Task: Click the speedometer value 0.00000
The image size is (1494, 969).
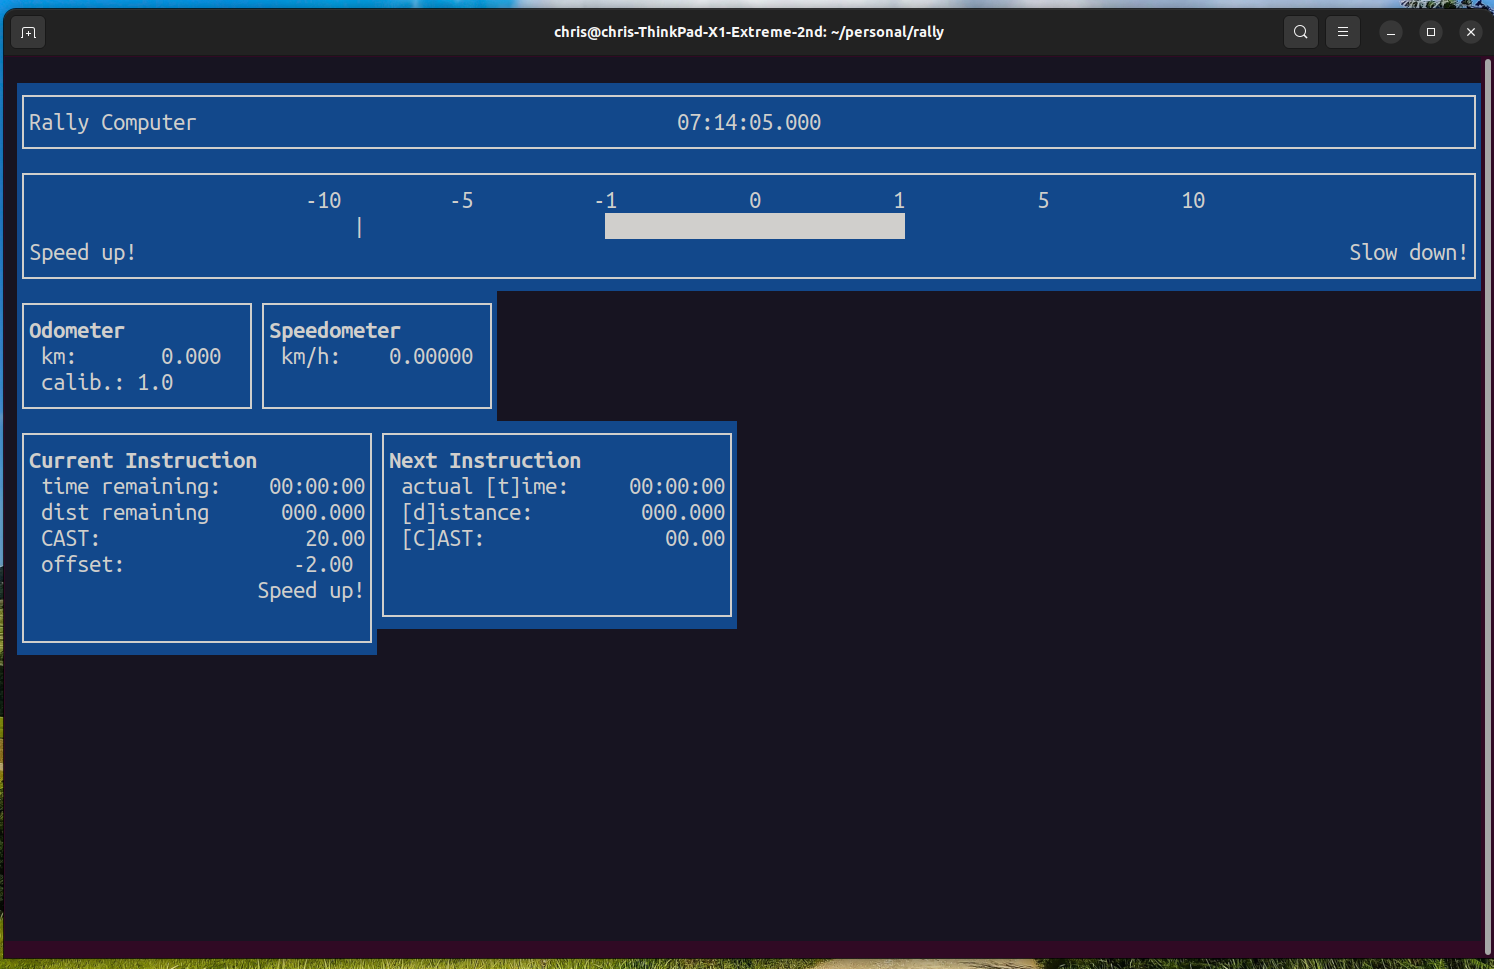Action: (x=431, y=356)
